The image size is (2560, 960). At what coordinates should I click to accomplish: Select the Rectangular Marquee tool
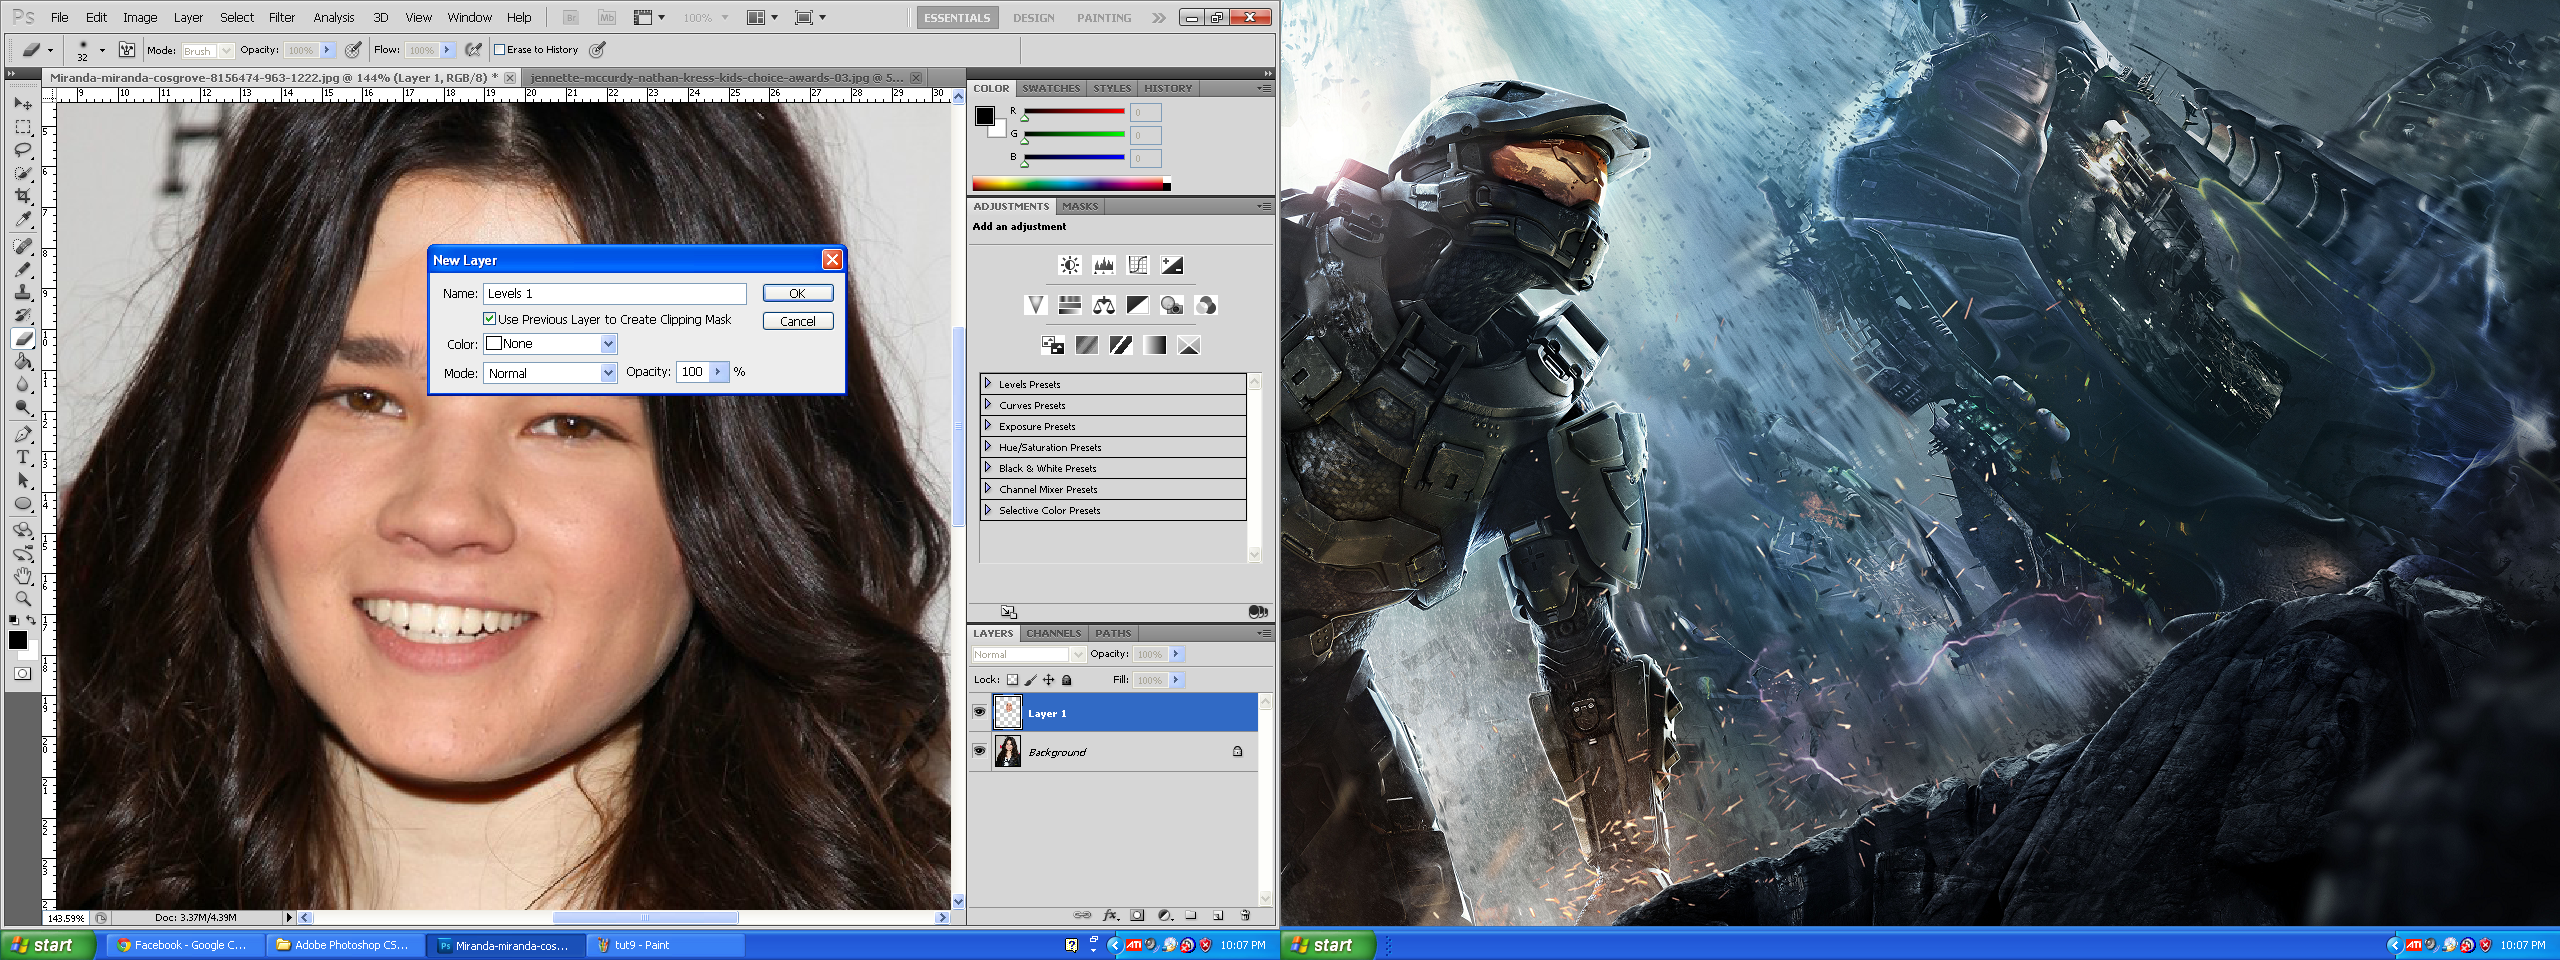(x=23, y=127)
